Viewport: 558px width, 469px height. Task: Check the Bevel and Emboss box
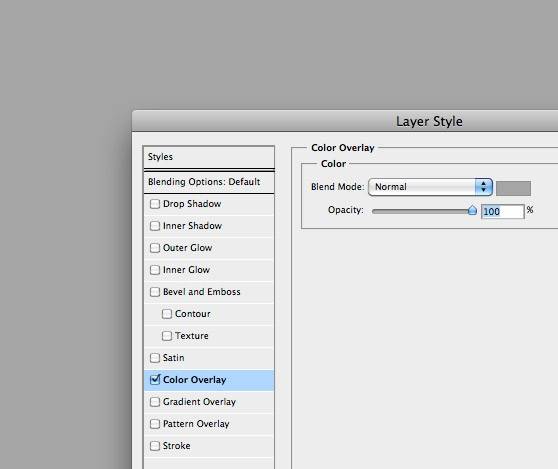(155, 292)
